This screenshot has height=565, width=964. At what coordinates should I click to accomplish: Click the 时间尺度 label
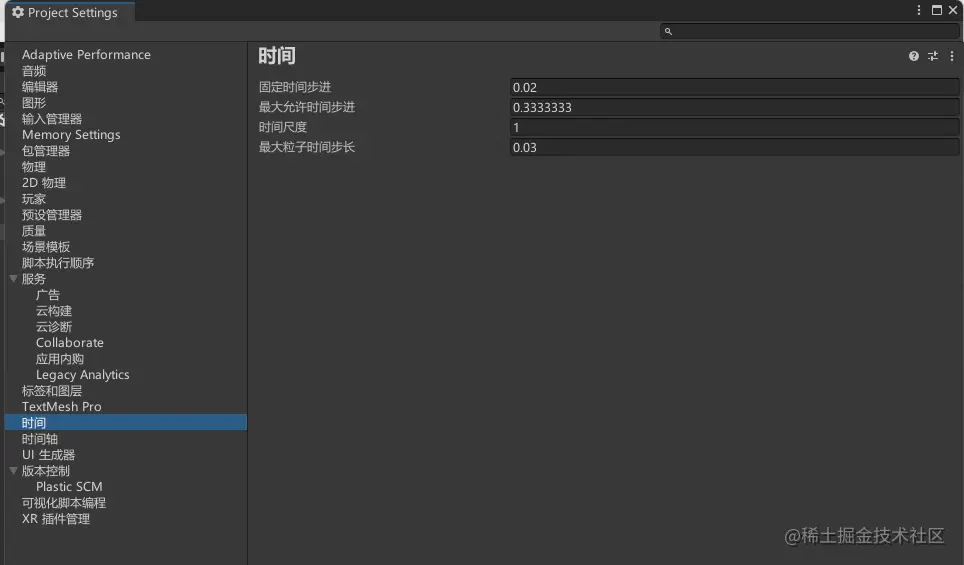pos(282,127)
